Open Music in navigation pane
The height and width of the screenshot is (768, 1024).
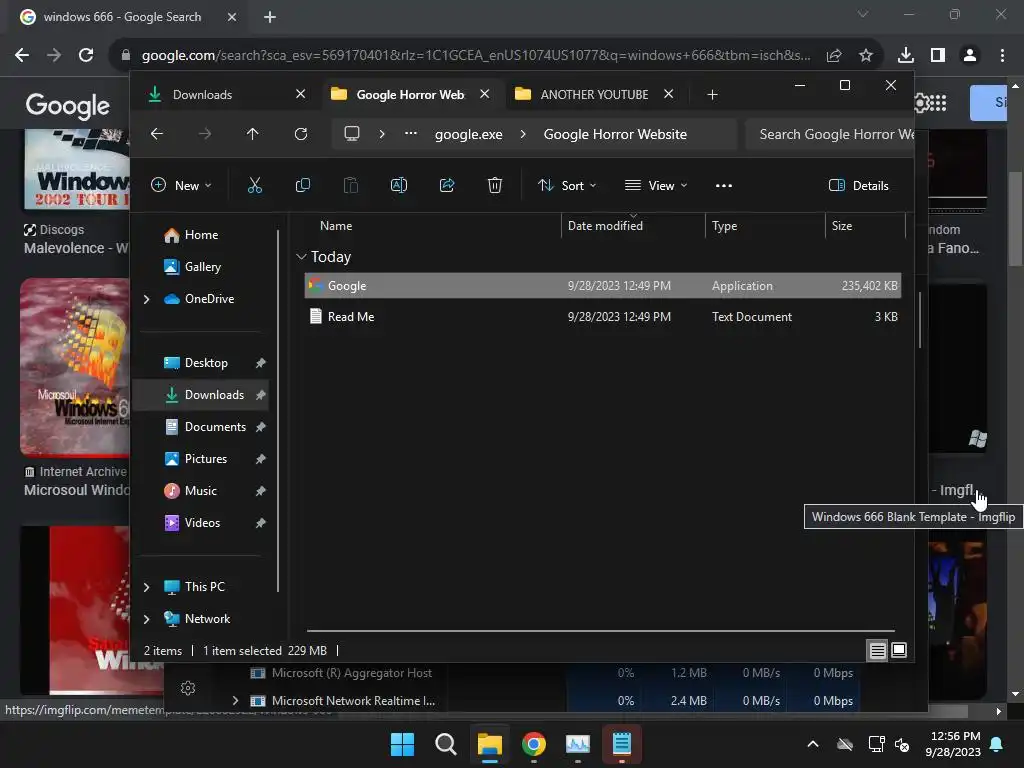[x=200, y=491]
